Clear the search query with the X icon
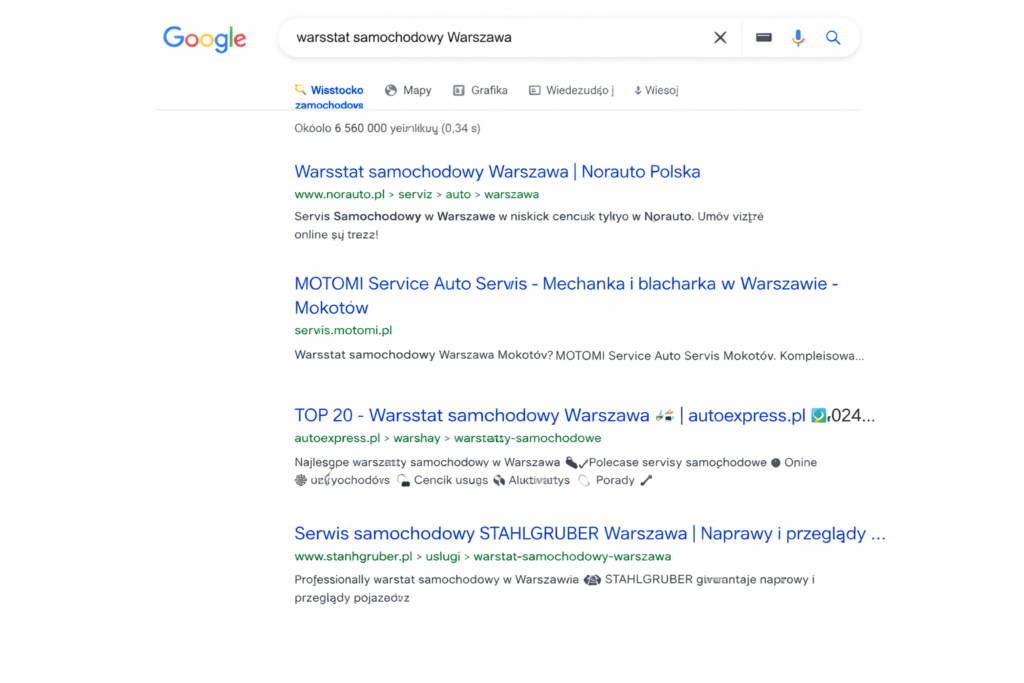This screenshot has height=683, width=1024. [720, 38]
